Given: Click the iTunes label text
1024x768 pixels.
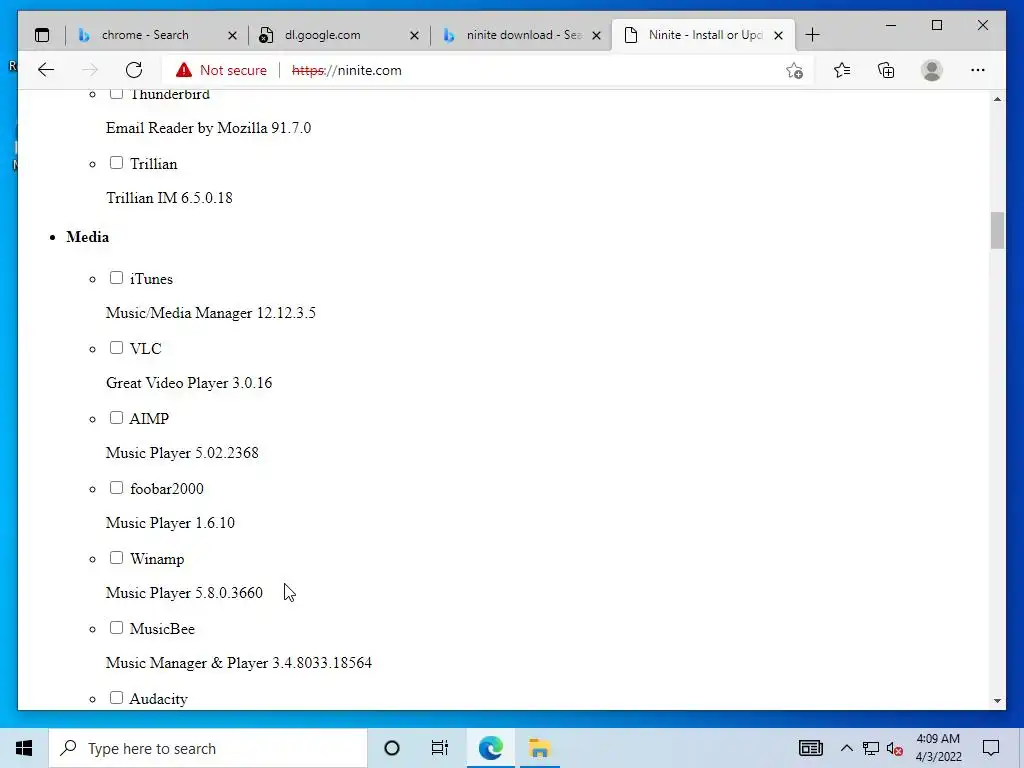Looking at the screenshot, I should tap(152, 279).
